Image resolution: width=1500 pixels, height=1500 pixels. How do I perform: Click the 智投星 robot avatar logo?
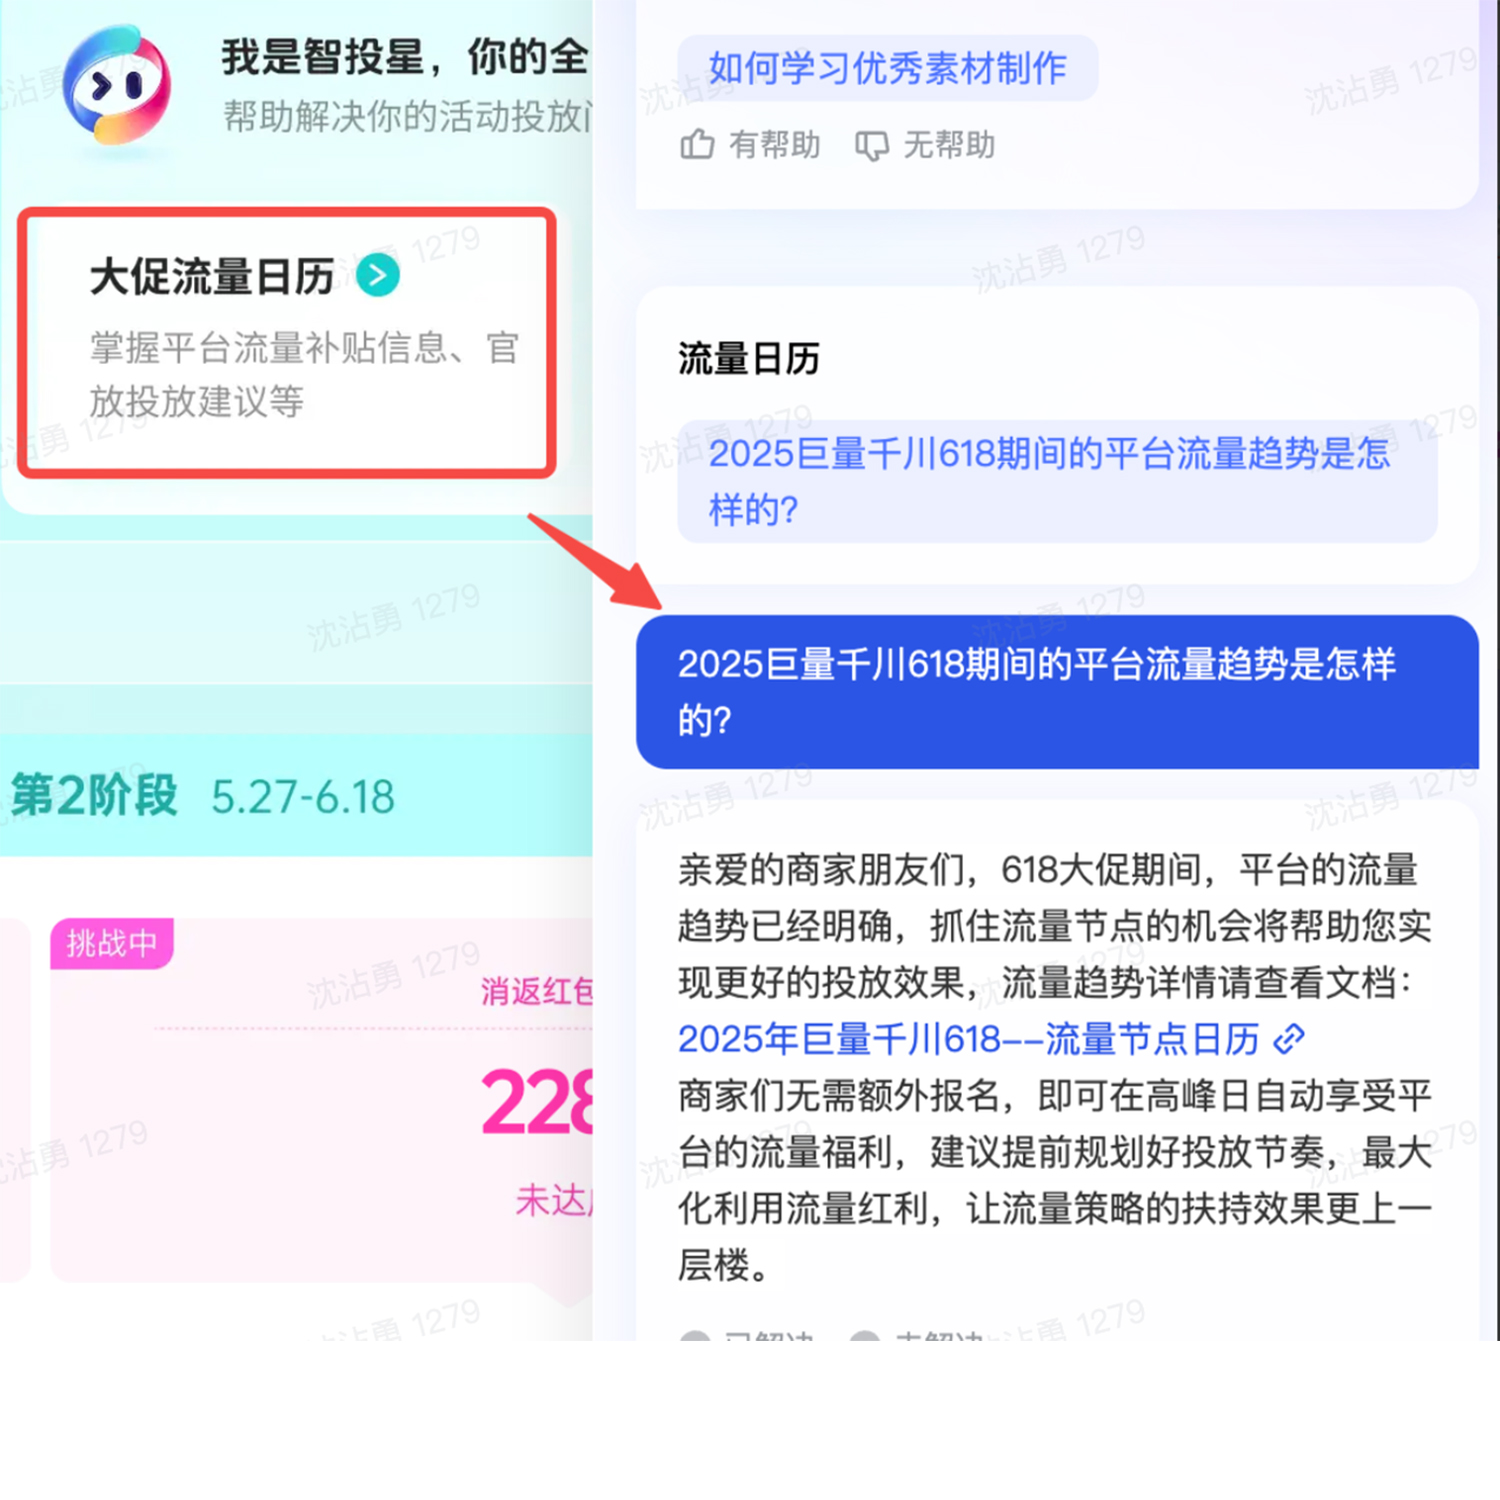click(117, 87)
